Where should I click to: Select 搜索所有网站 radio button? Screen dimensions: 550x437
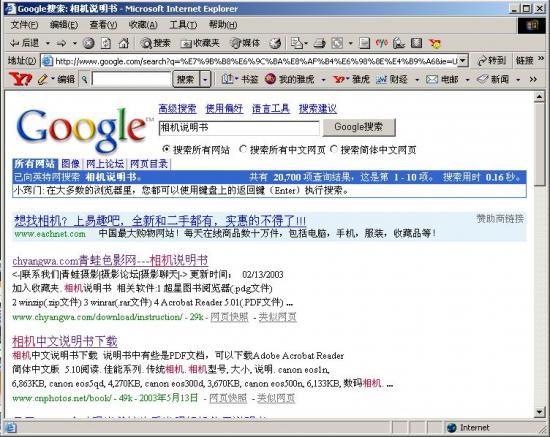coord(166,149)
